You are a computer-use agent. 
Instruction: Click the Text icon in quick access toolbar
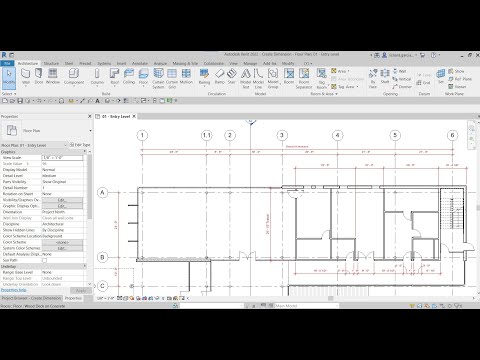pos(97,100)
